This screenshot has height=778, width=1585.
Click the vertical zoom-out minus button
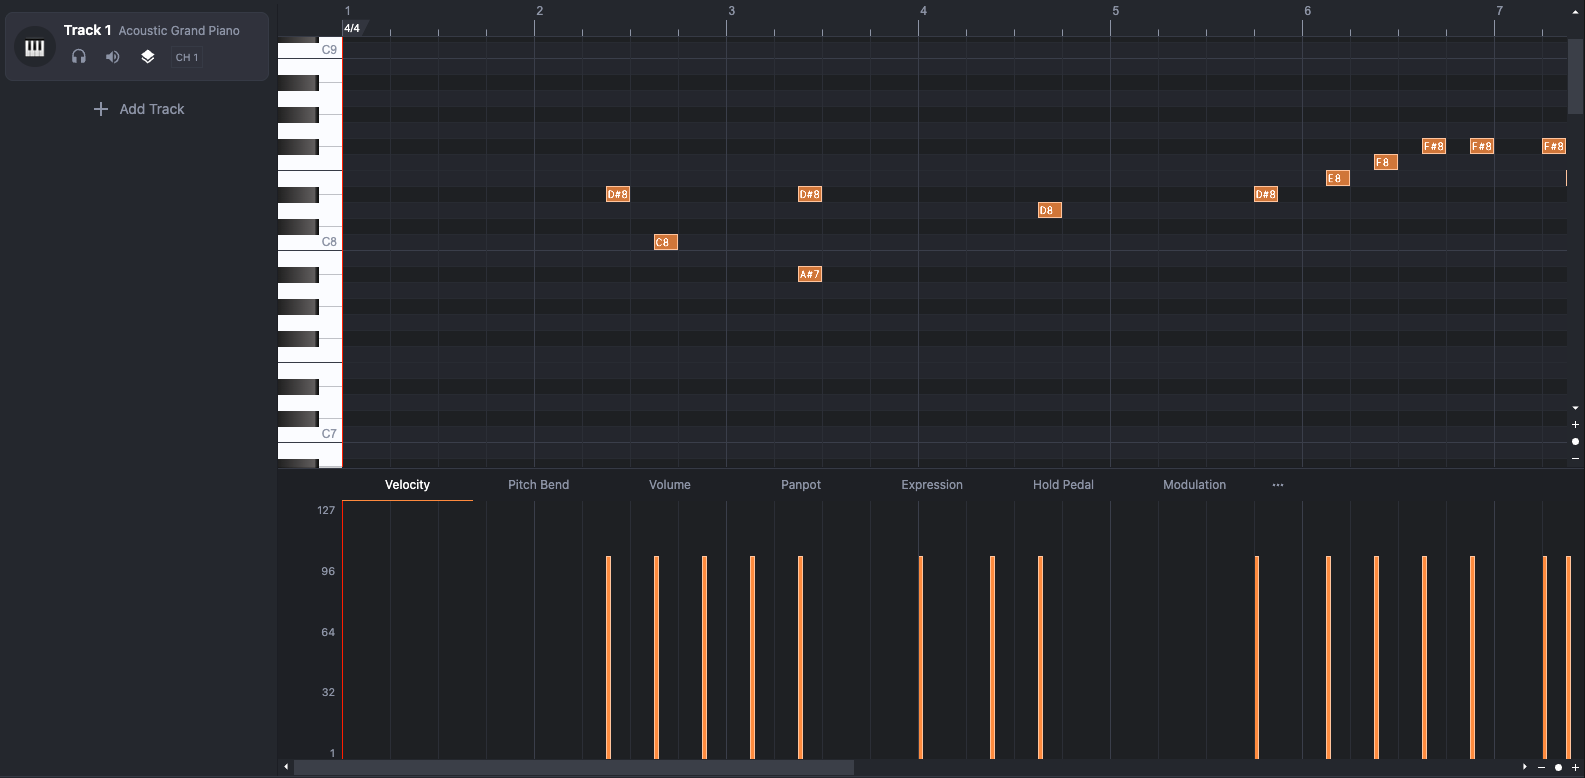pos(1576,458)
